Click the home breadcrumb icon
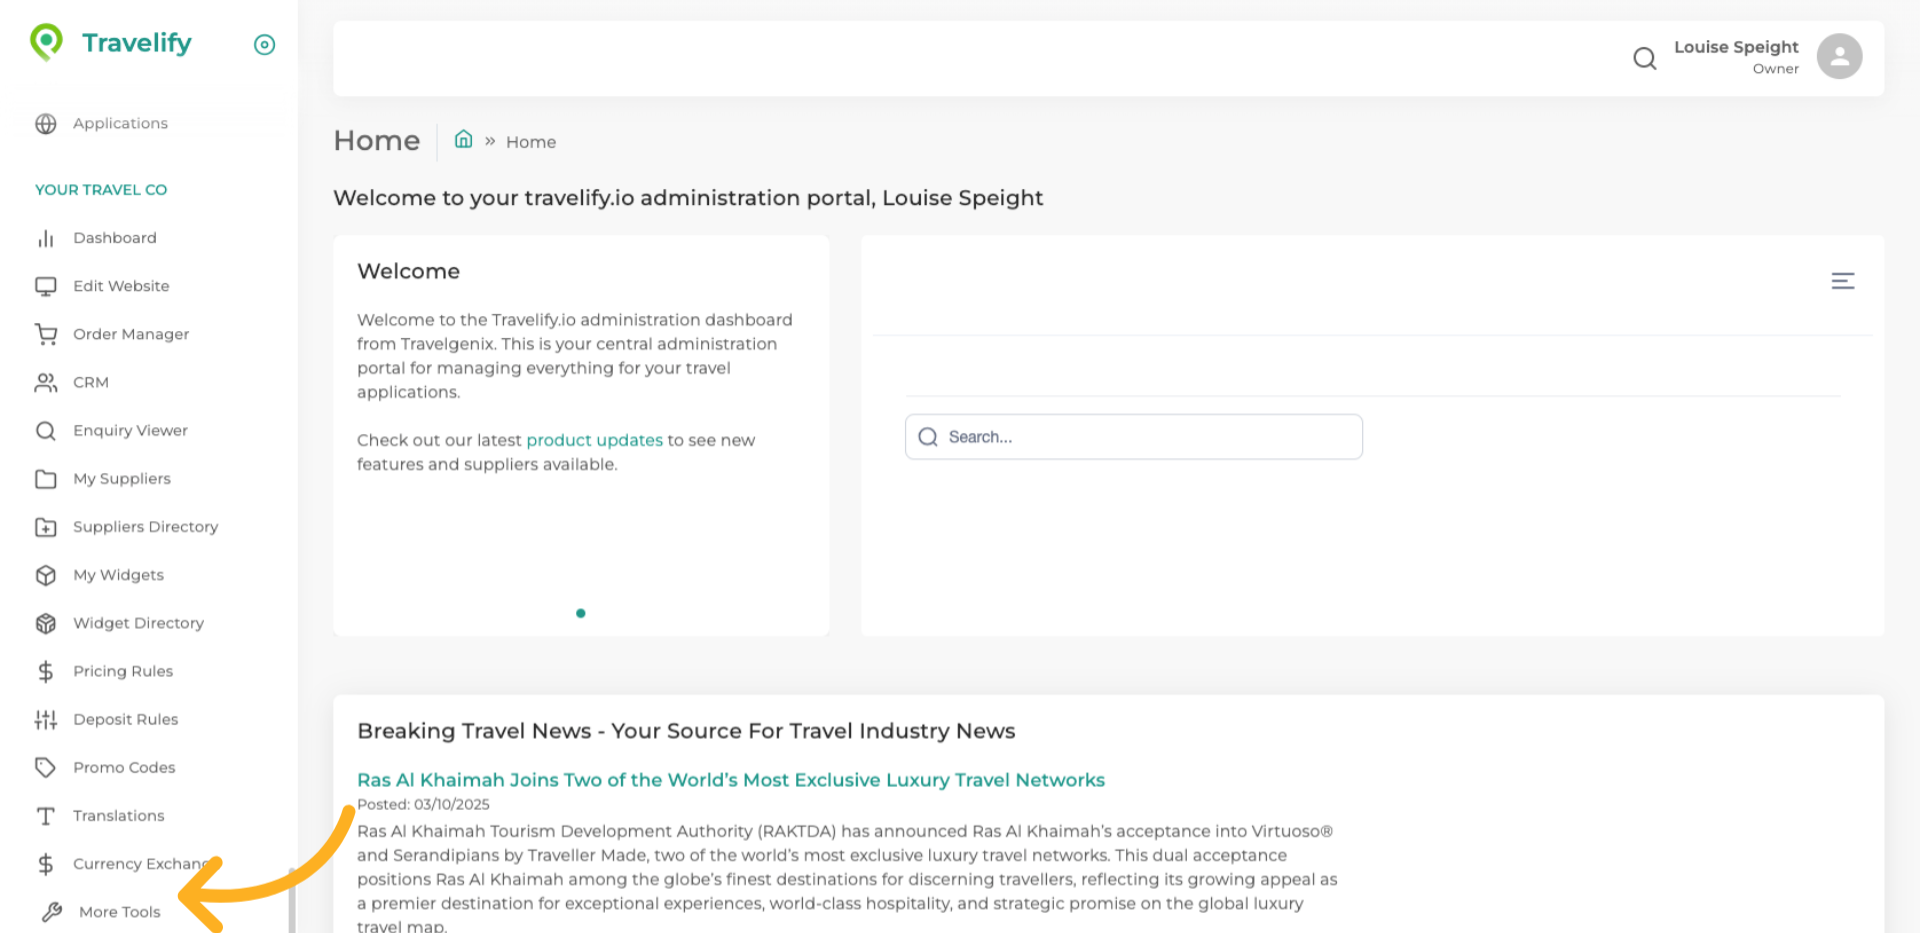 (463, 140)
